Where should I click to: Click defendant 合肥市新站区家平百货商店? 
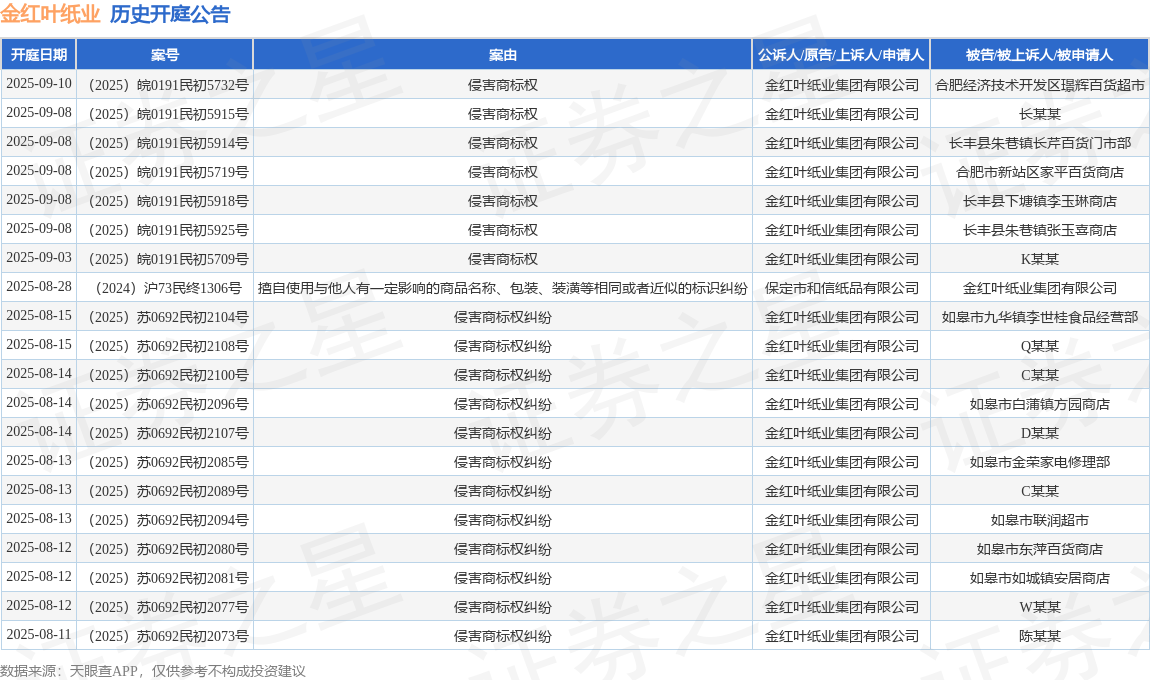click(1039, 172)
